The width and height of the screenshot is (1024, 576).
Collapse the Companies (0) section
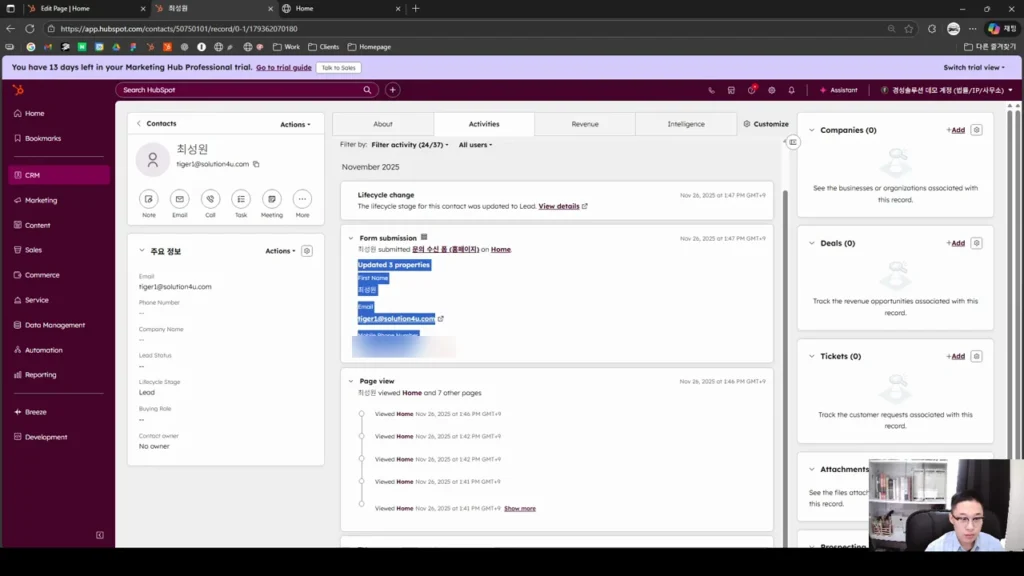coord(812,130)
